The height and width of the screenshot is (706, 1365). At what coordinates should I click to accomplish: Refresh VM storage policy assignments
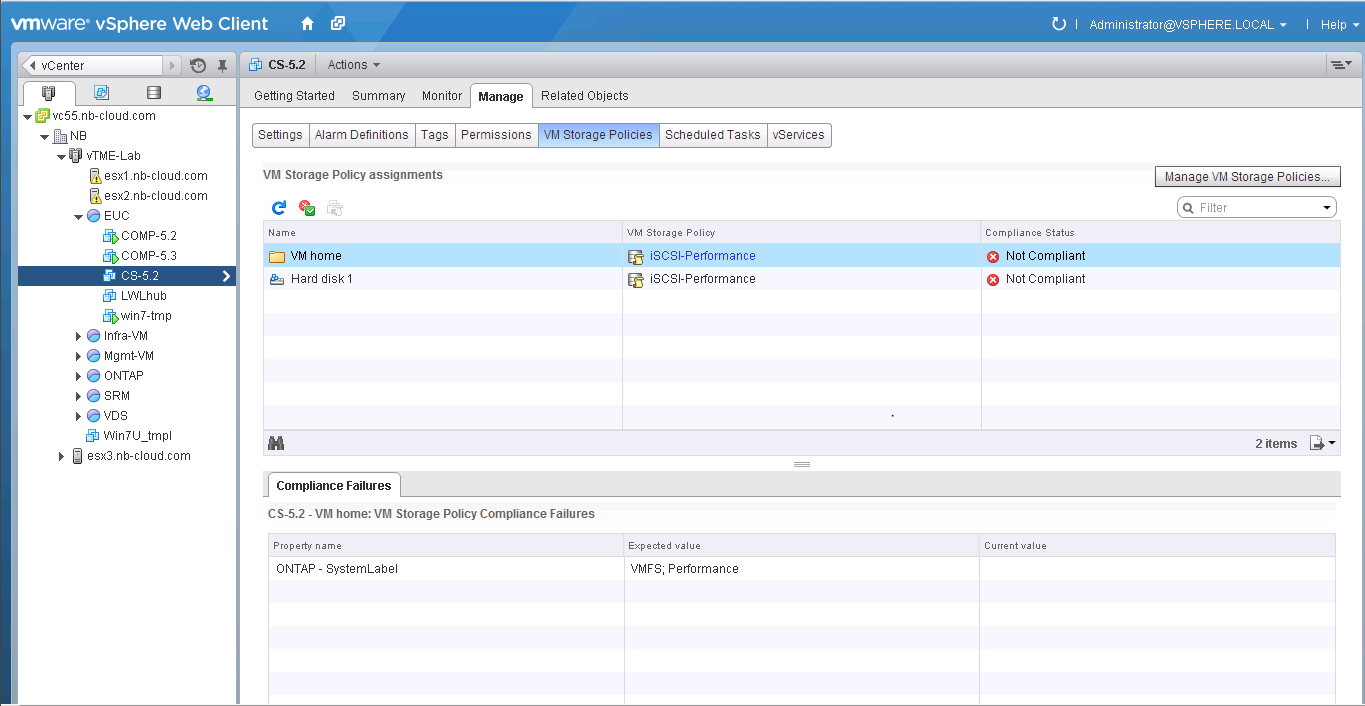click(x=279, y=207)
